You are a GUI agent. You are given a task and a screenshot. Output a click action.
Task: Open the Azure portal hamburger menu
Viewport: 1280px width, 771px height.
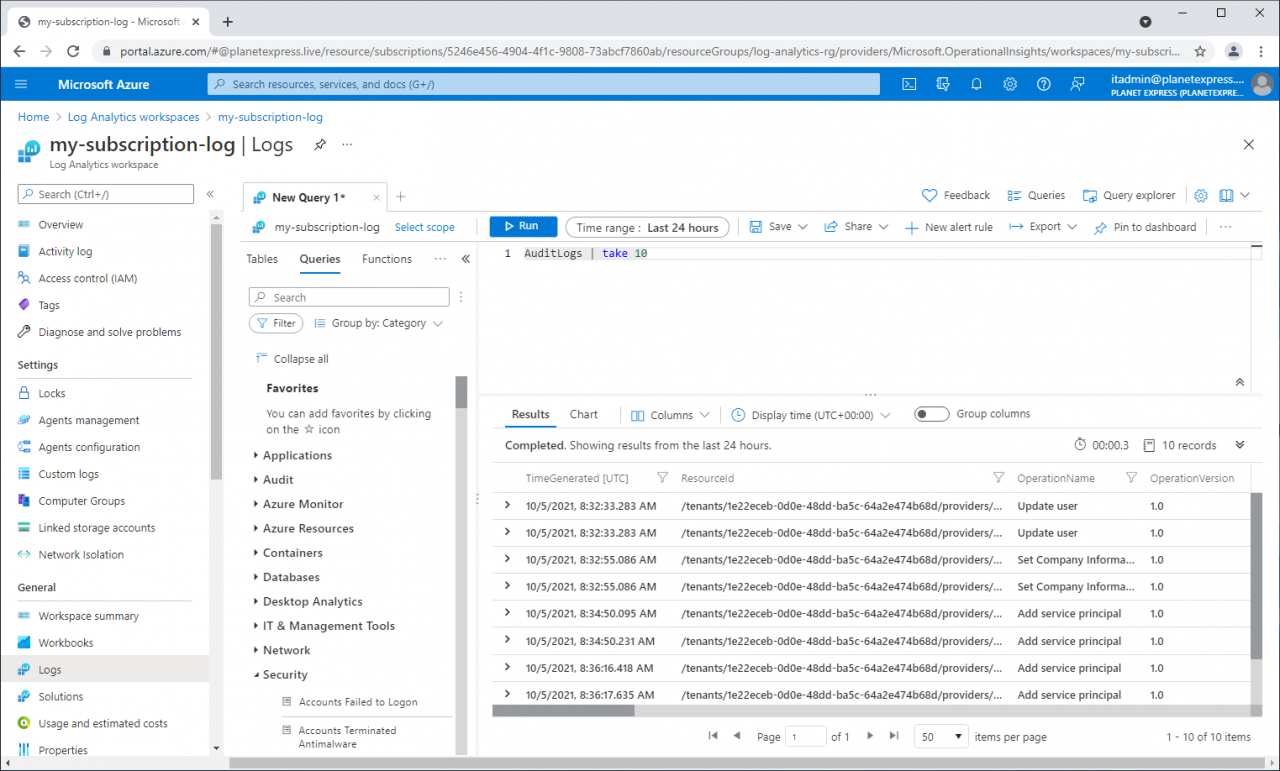coord(22,84)
